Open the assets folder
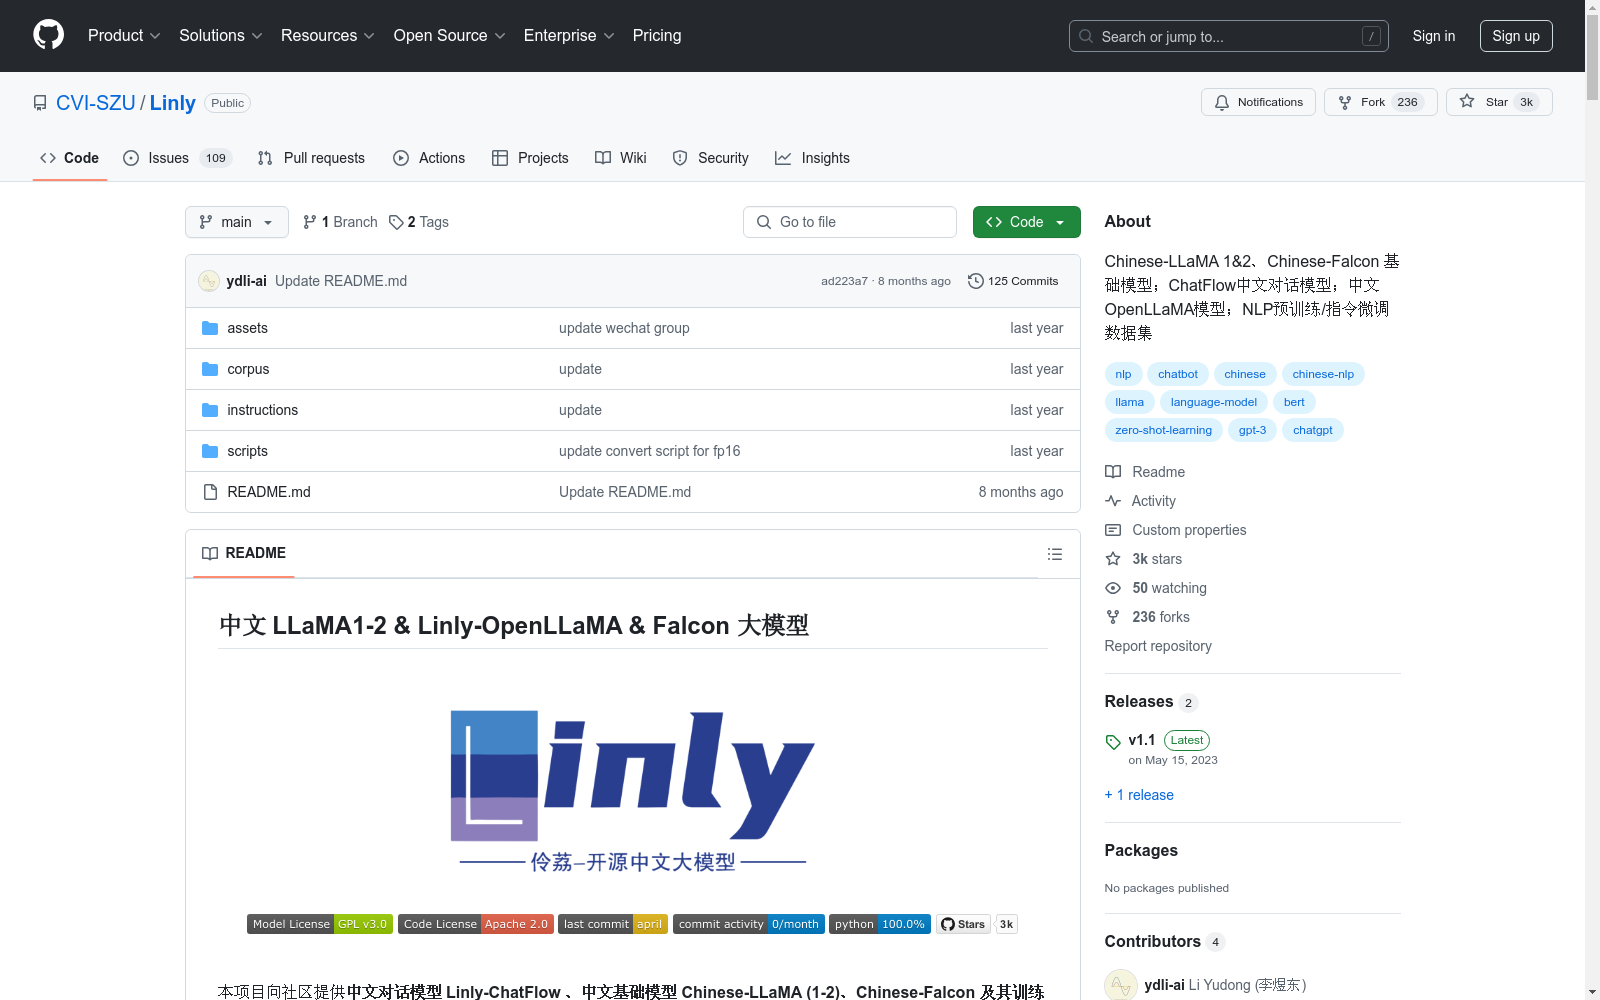This screenshot has height=1000, width=1600. click(x=247, y=328)
